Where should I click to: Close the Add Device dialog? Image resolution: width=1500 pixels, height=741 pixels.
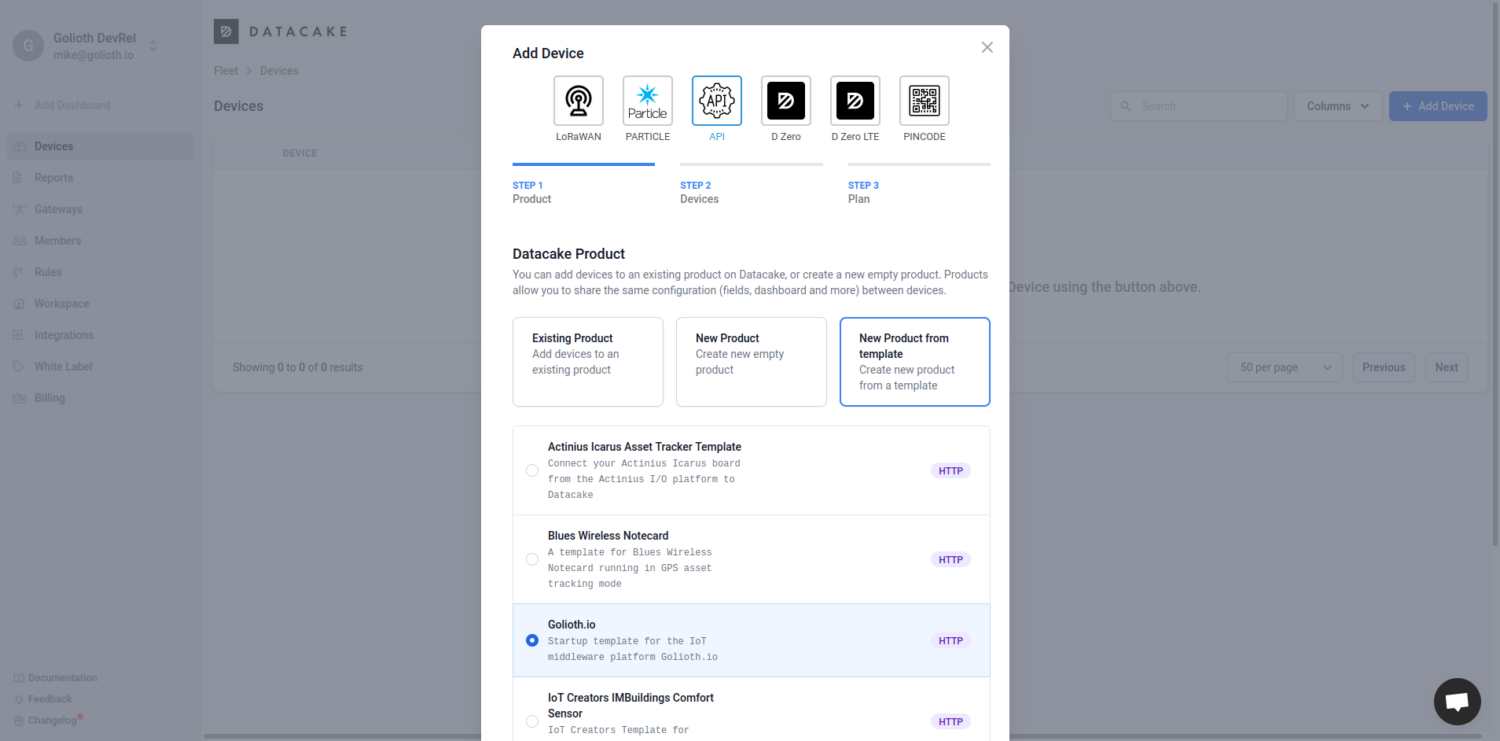[x=987, y=47]
